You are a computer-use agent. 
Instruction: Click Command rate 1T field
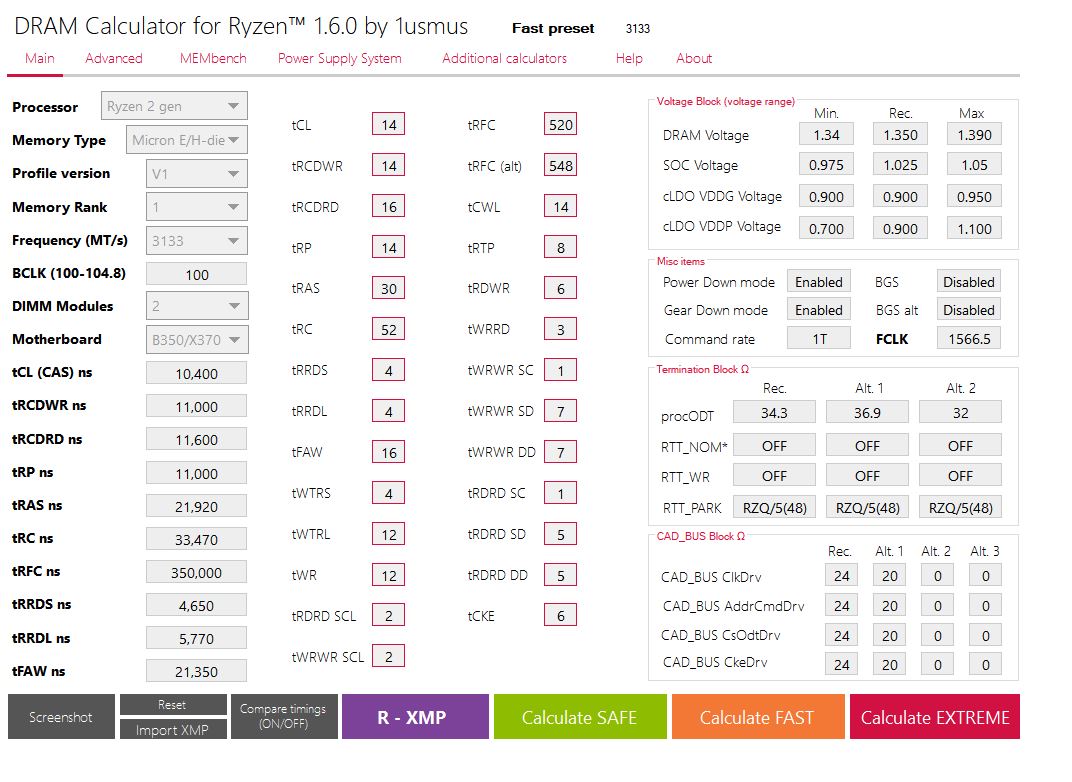pyautogui.click(x=819, y=339)
